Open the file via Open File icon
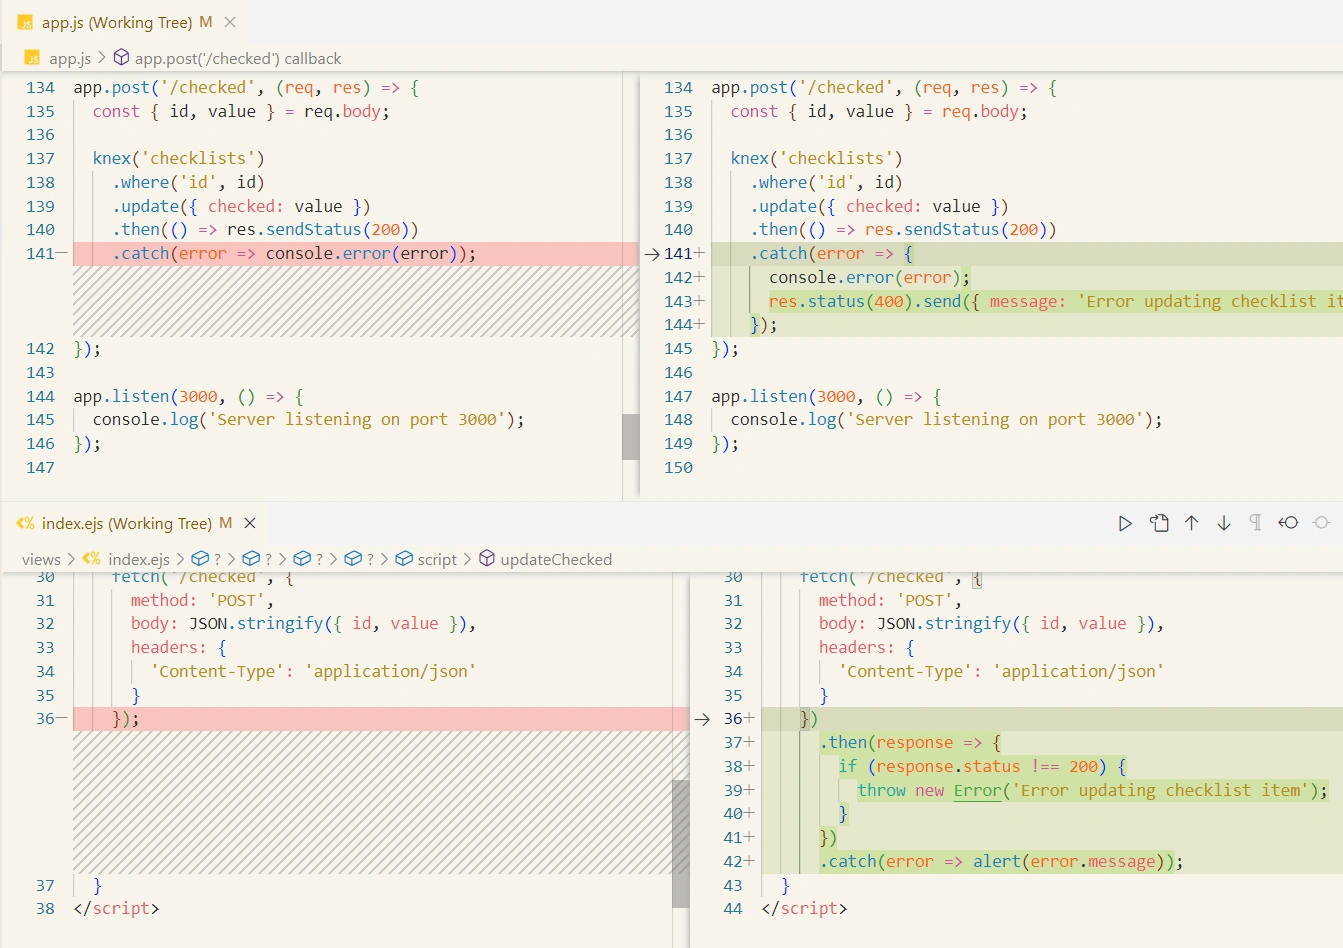The width and height of the screenshot is (1343, 948). click(1159, 523)
